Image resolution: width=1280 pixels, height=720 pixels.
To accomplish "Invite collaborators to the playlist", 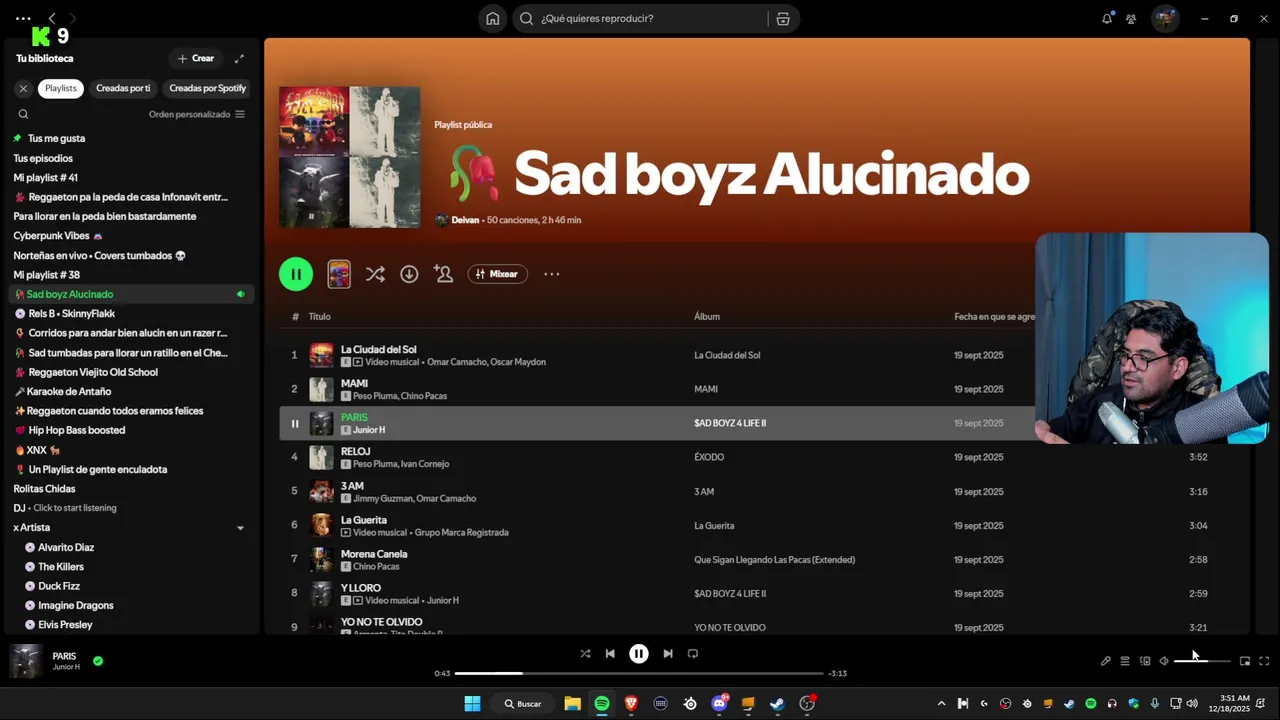I will tap(443, 274).
